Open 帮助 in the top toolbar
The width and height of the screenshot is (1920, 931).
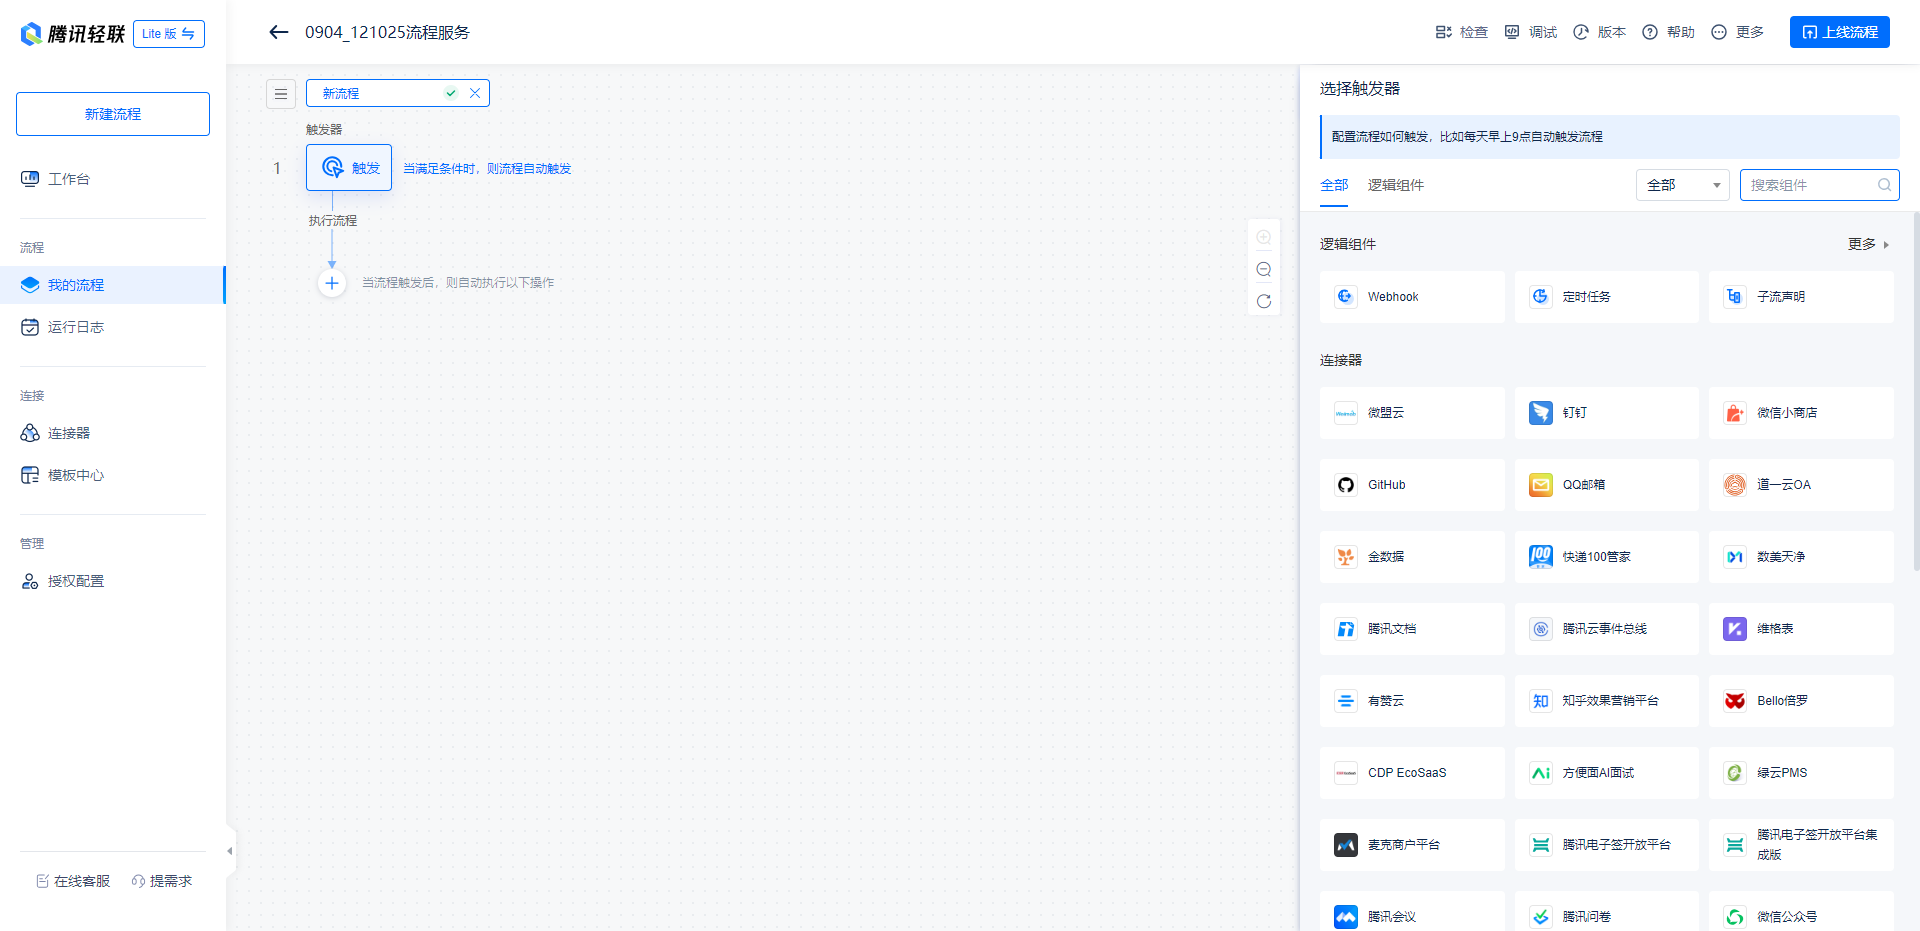[x=1669, y=32]
